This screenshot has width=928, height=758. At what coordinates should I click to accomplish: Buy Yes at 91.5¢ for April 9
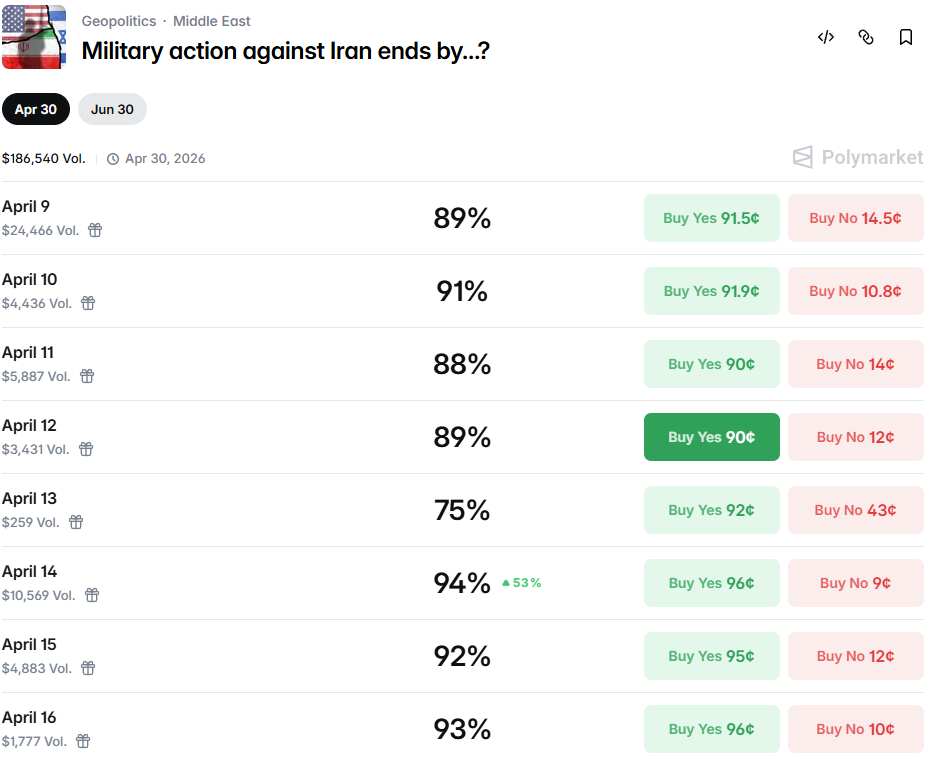click(711, 218)
